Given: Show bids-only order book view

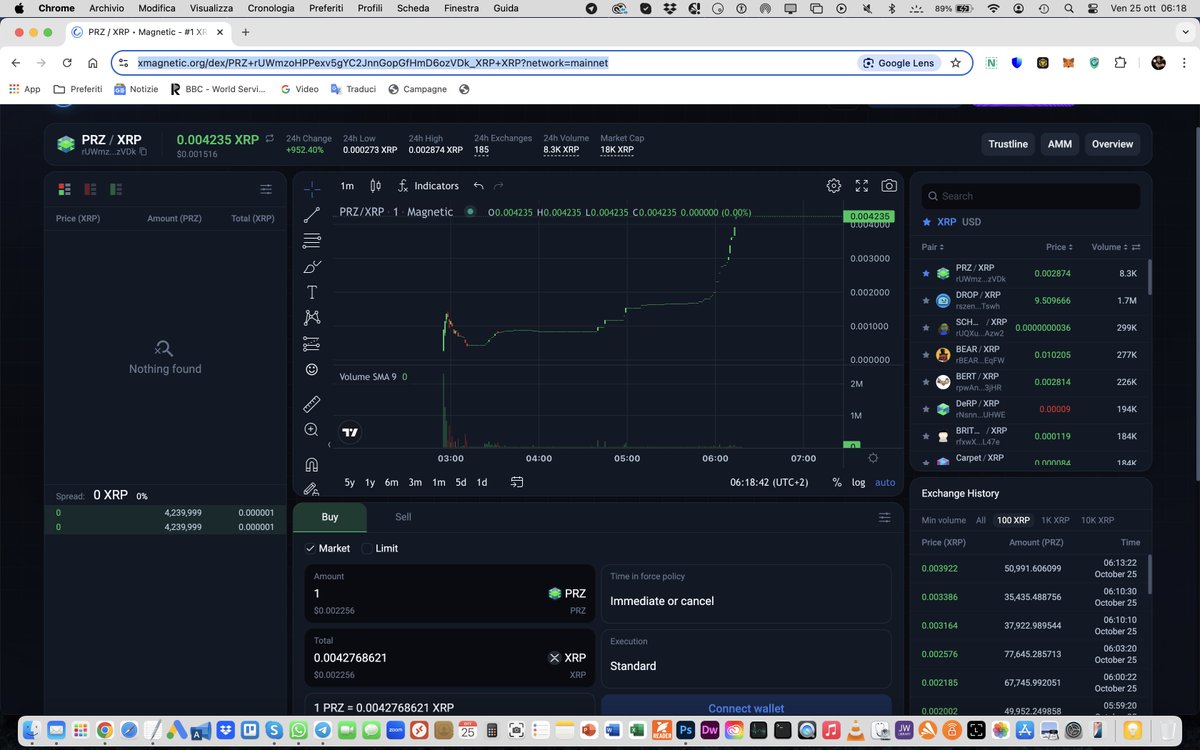Looking at the screenshot, I should (x=116, y=189).
